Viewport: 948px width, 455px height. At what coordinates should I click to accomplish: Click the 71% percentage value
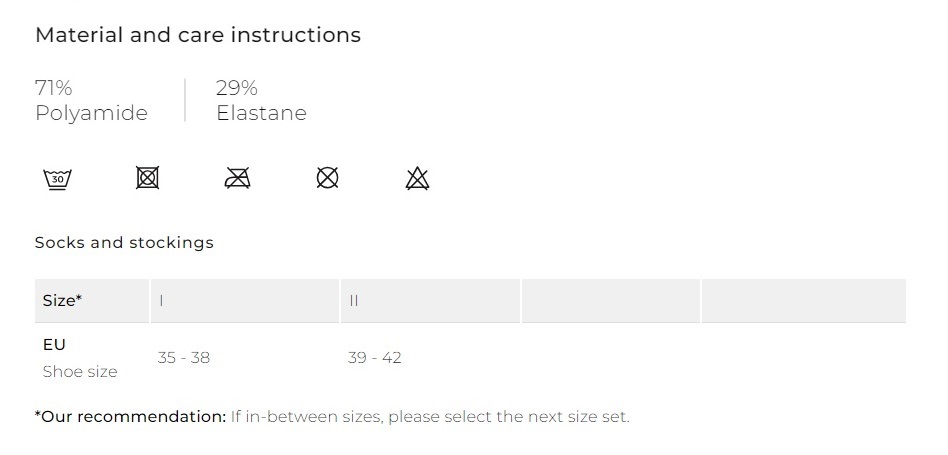pyautogui.click(x=54, y=88)
